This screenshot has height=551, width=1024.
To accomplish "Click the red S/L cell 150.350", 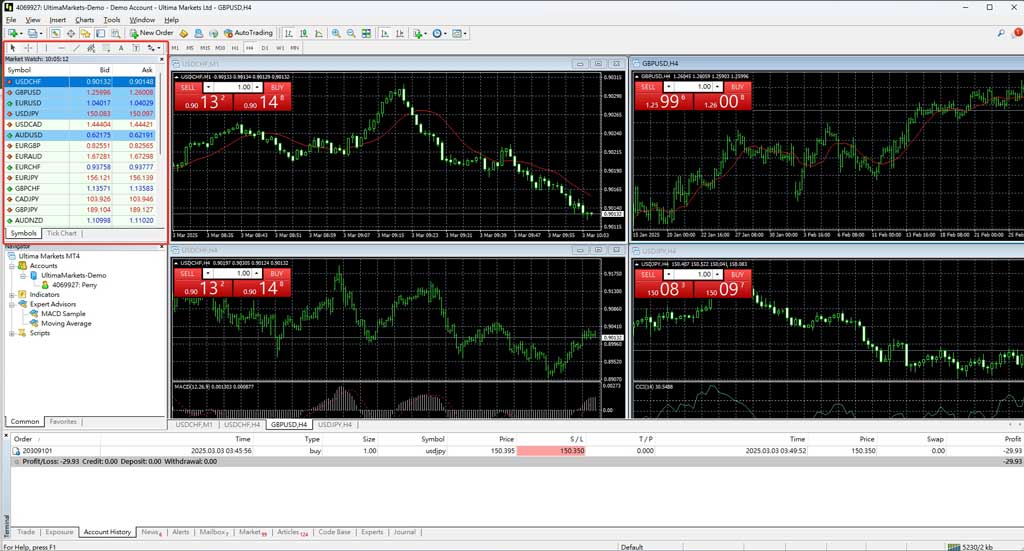I will tap(571, 451).
